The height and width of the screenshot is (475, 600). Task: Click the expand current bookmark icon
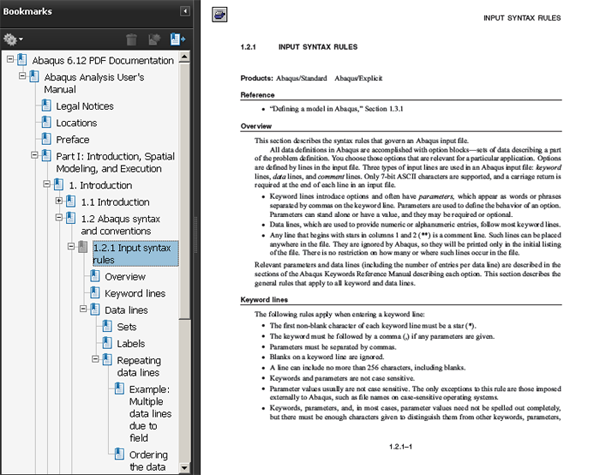point(178,39)
